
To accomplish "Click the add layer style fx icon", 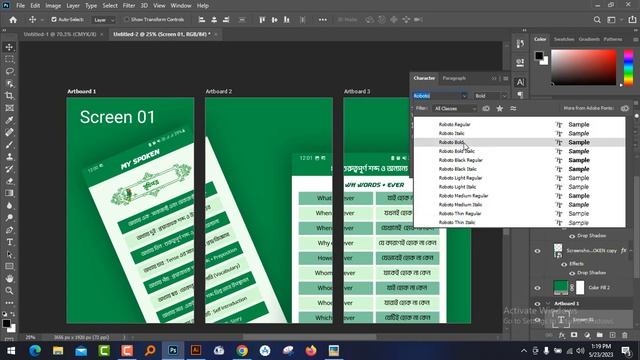I will coord(562,335).
